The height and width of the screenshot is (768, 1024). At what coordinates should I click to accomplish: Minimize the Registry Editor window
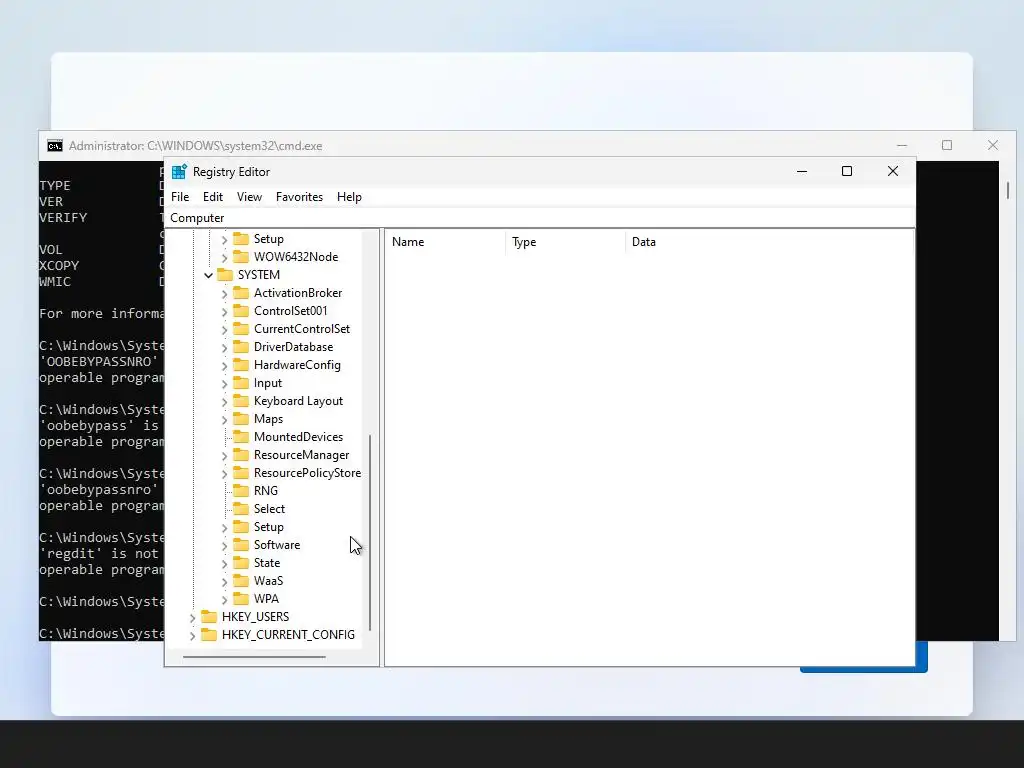point(802,171)
